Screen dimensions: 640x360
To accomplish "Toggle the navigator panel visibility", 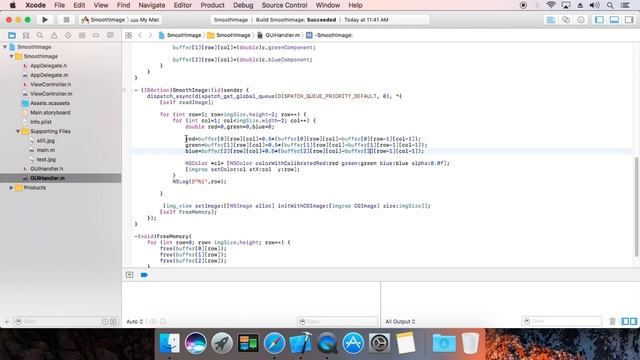I will (599, 20).
